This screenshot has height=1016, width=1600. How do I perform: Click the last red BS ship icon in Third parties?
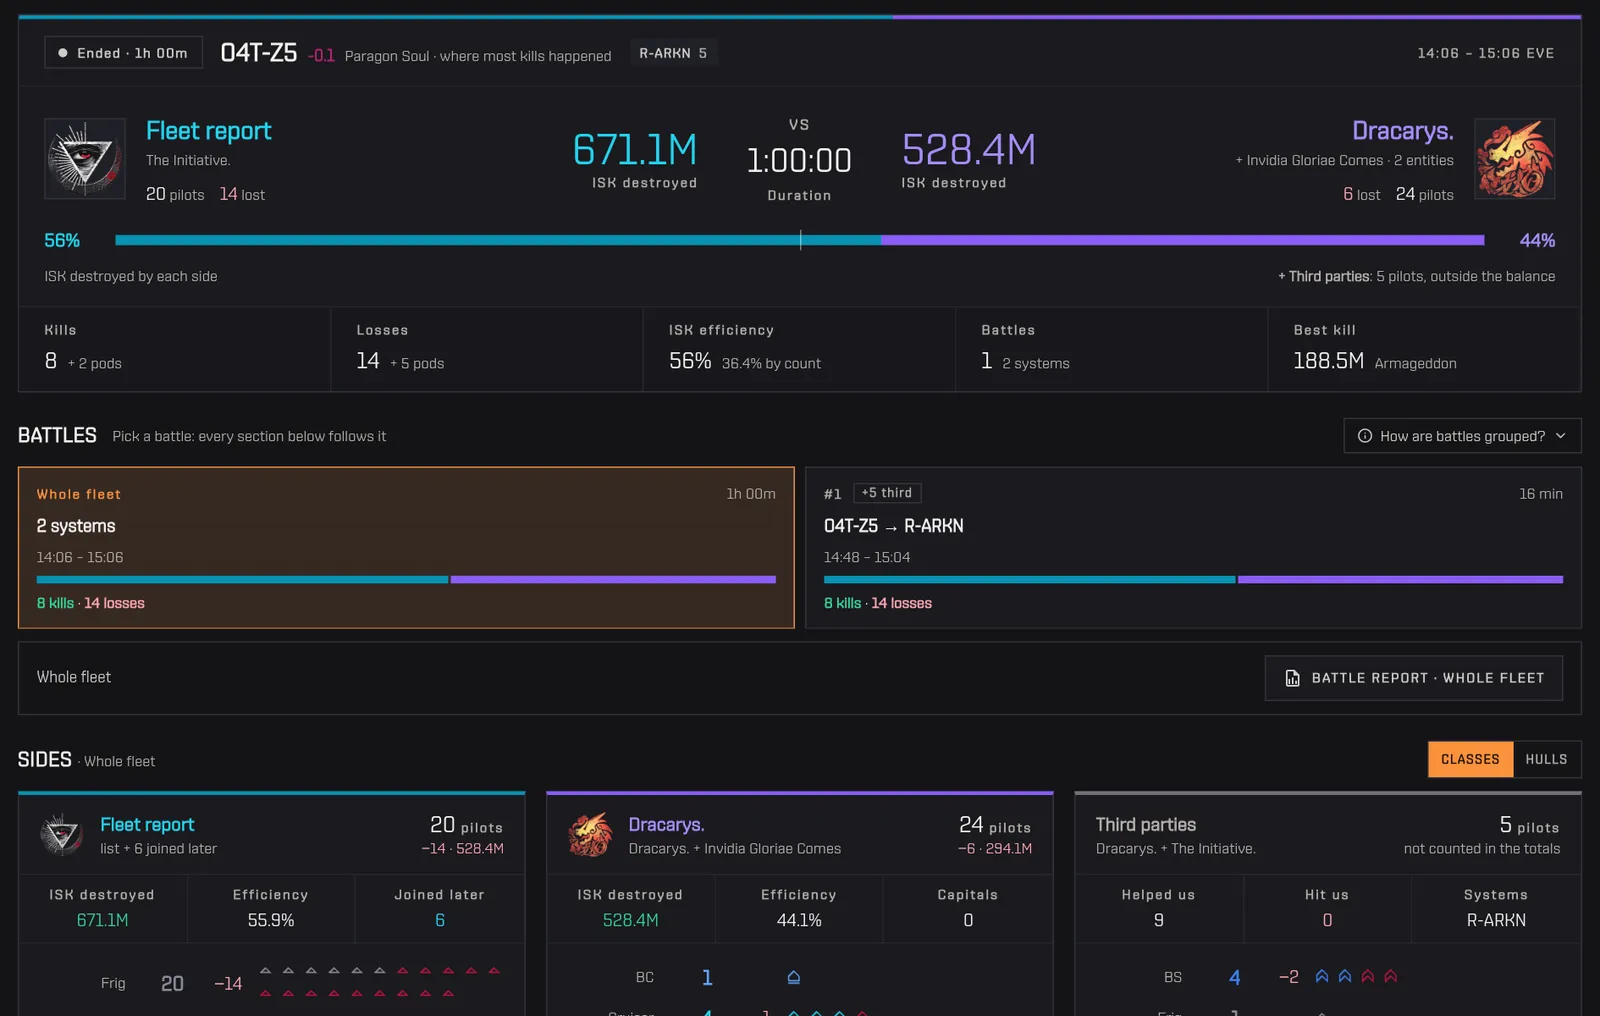tap(1390, 976)
